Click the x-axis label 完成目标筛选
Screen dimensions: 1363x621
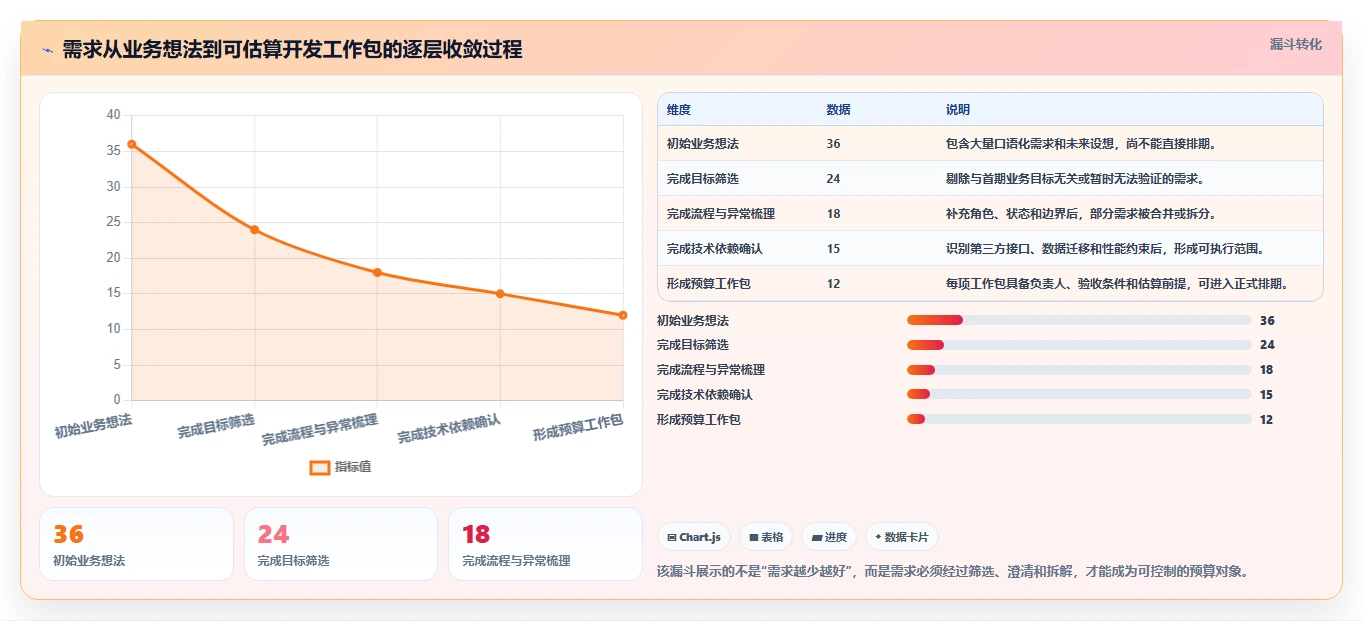click(x=216, y=427)
